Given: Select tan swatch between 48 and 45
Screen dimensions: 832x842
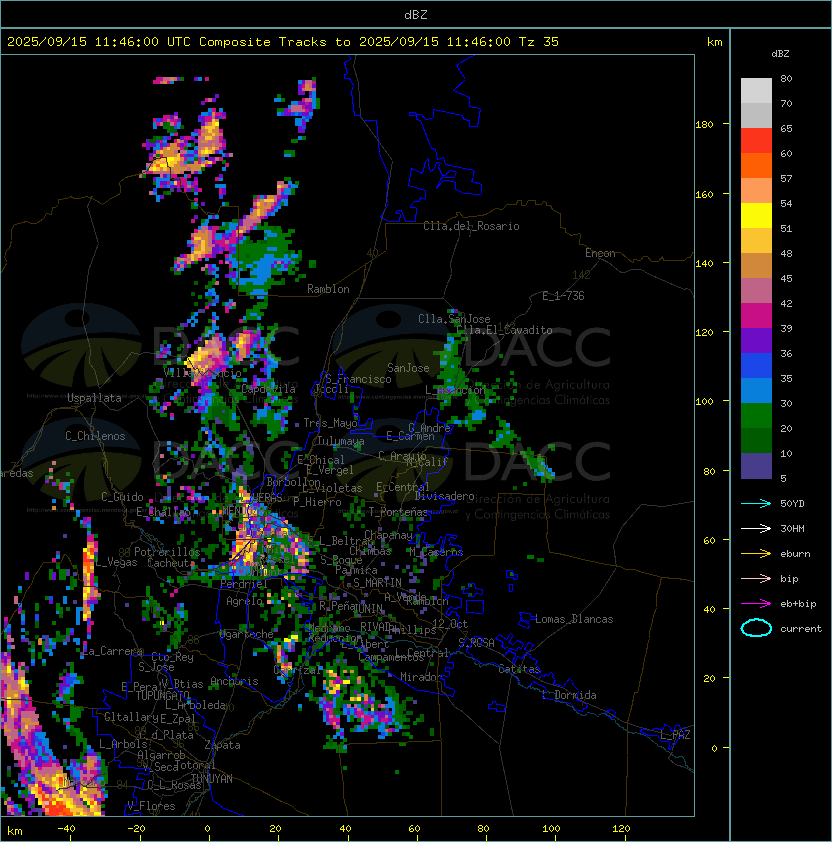Looking at the screenshot, I should (x=756, y=265).
